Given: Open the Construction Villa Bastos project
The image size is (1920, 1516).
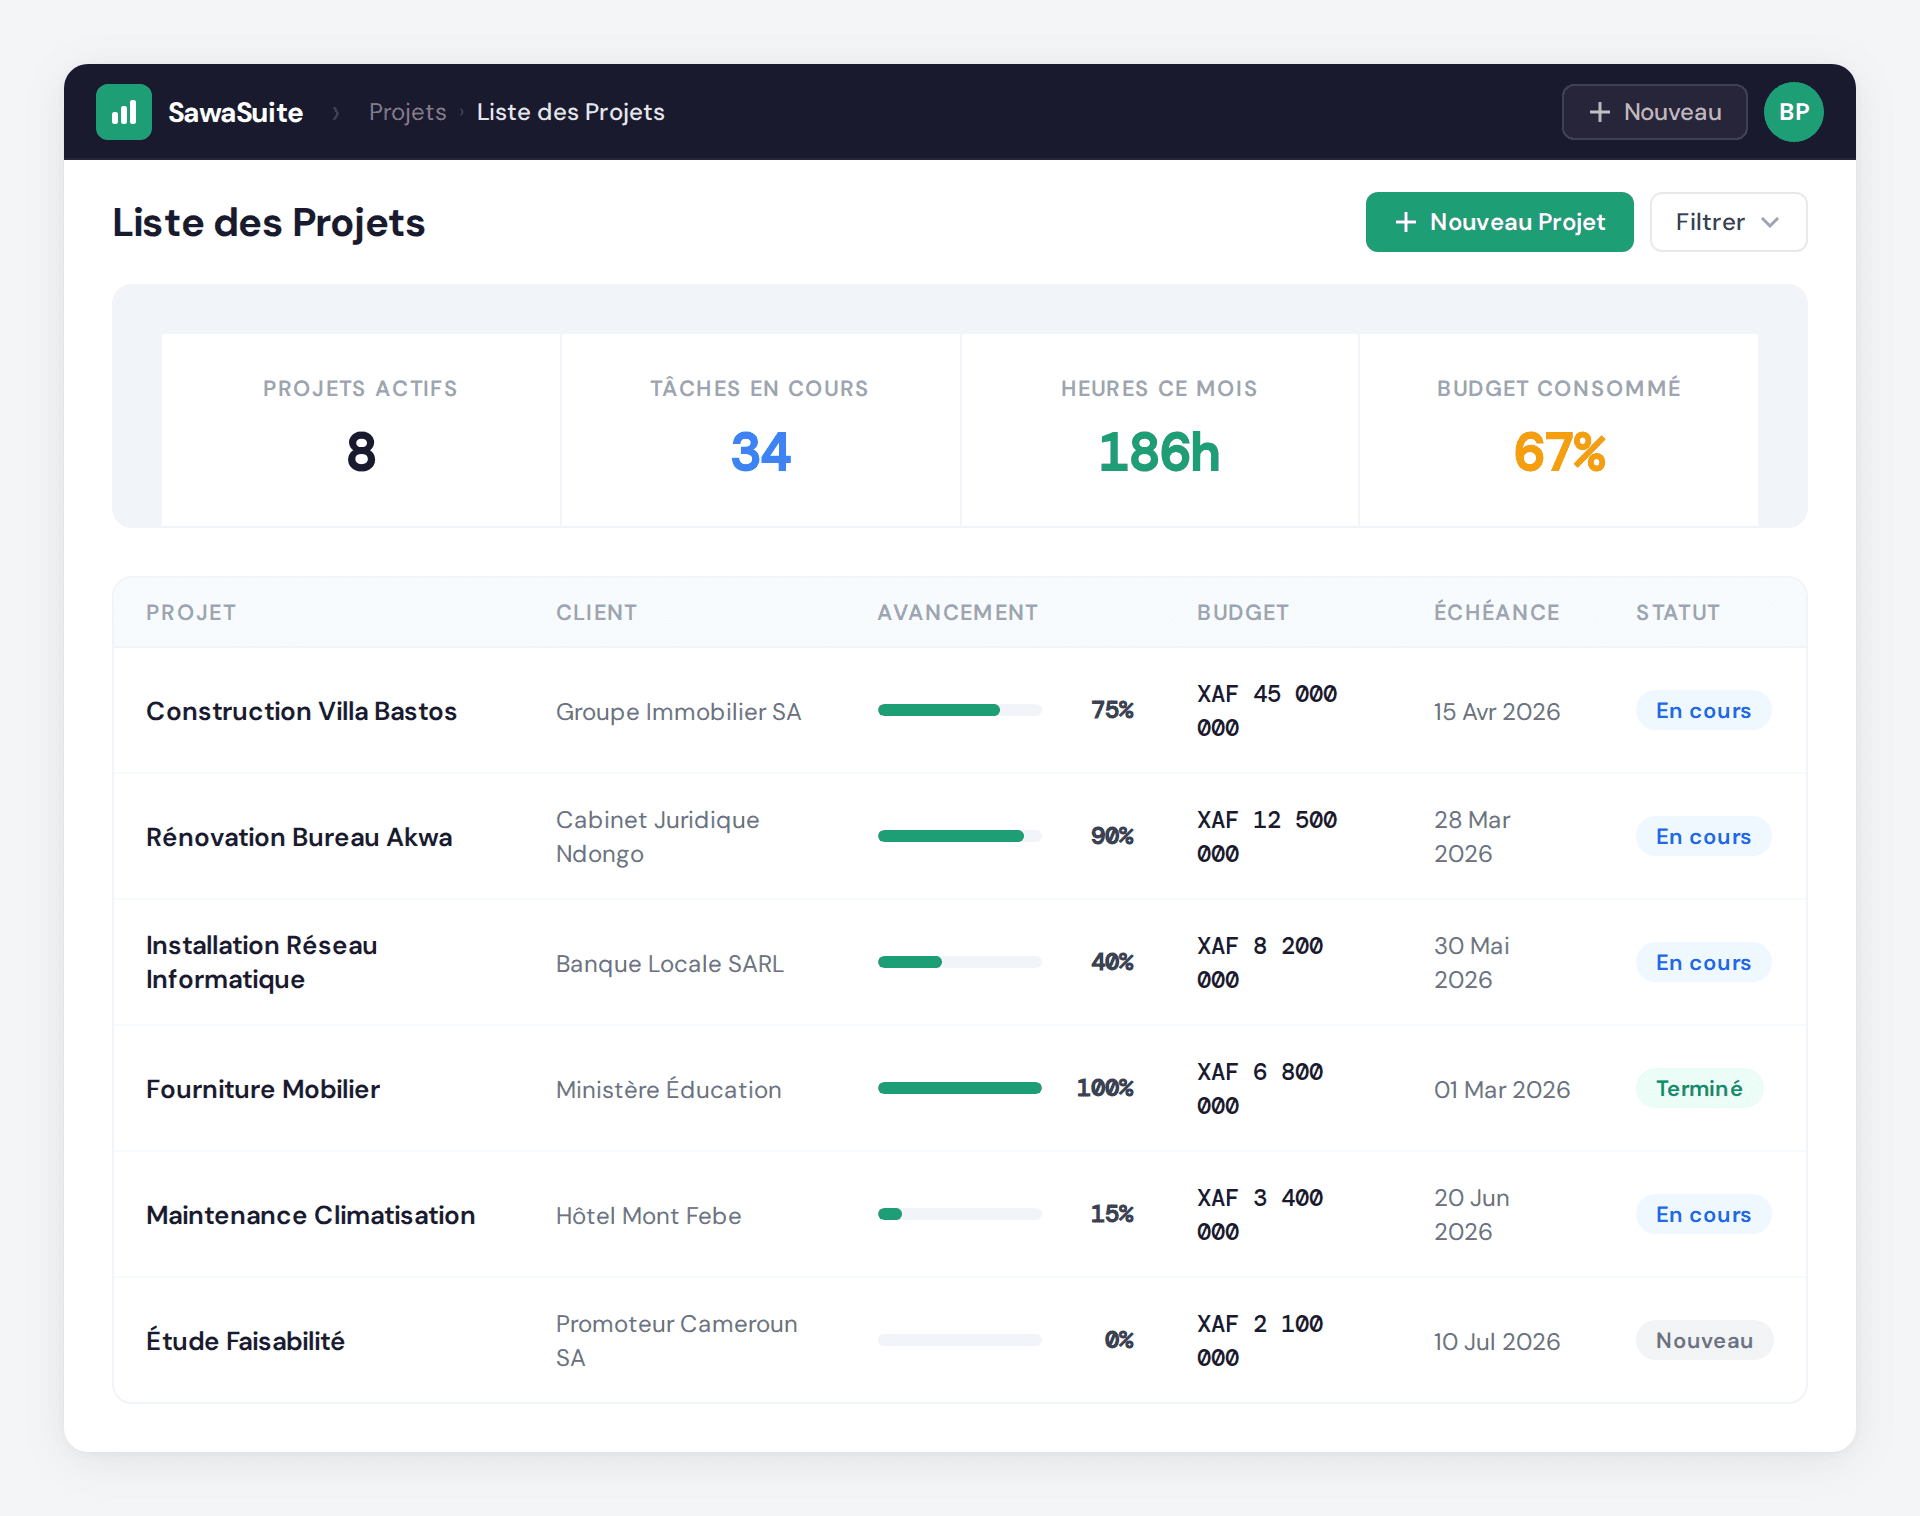Looking at the screenshot, I should pyautogui.click(x=301, y=711).
